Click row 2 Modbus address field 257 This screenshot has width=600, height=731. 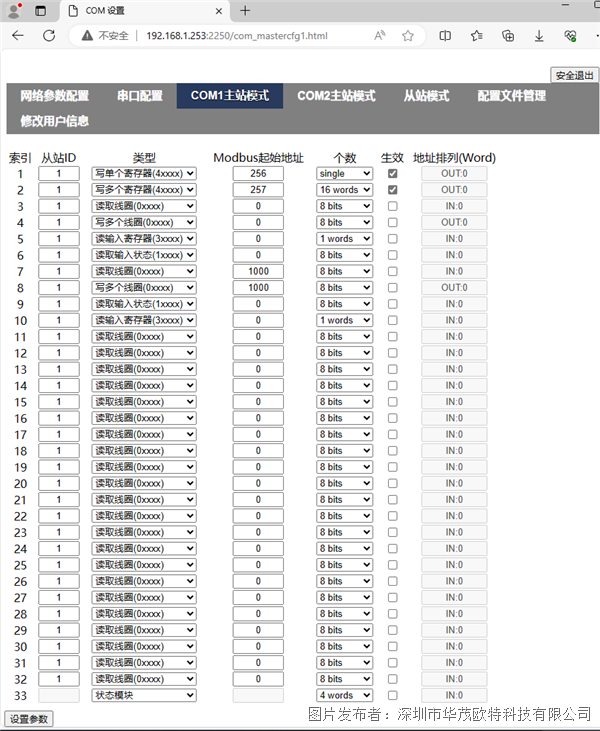[258, 190]
